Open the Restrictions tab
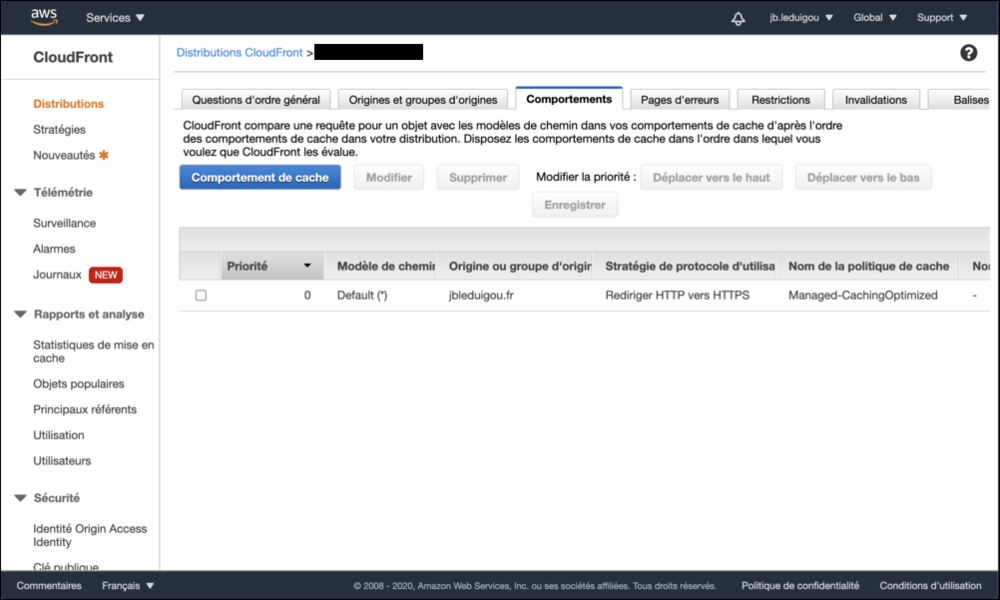 pyautogui.click(x=781, y=99)
